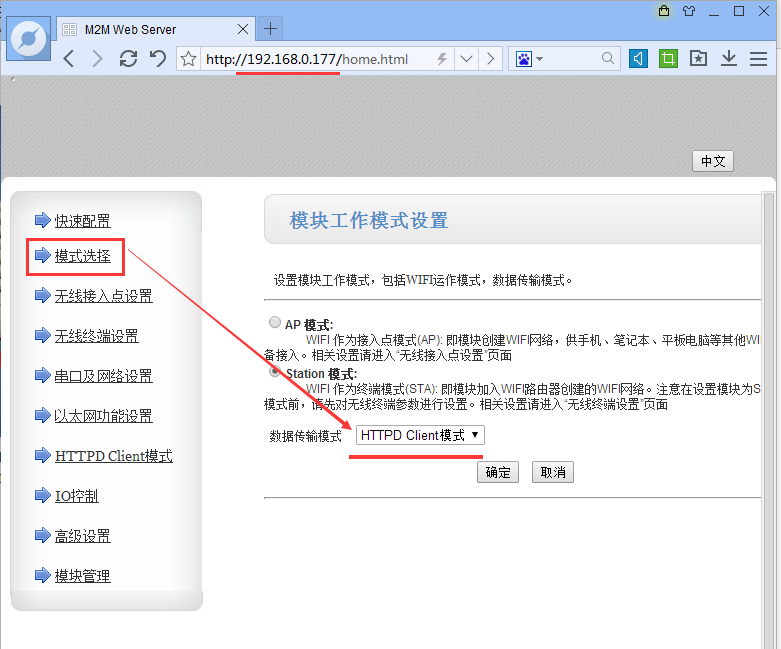This screenshot has width=781, height=649.
Task: Bookmark page with the star icon
Action: 188,59
